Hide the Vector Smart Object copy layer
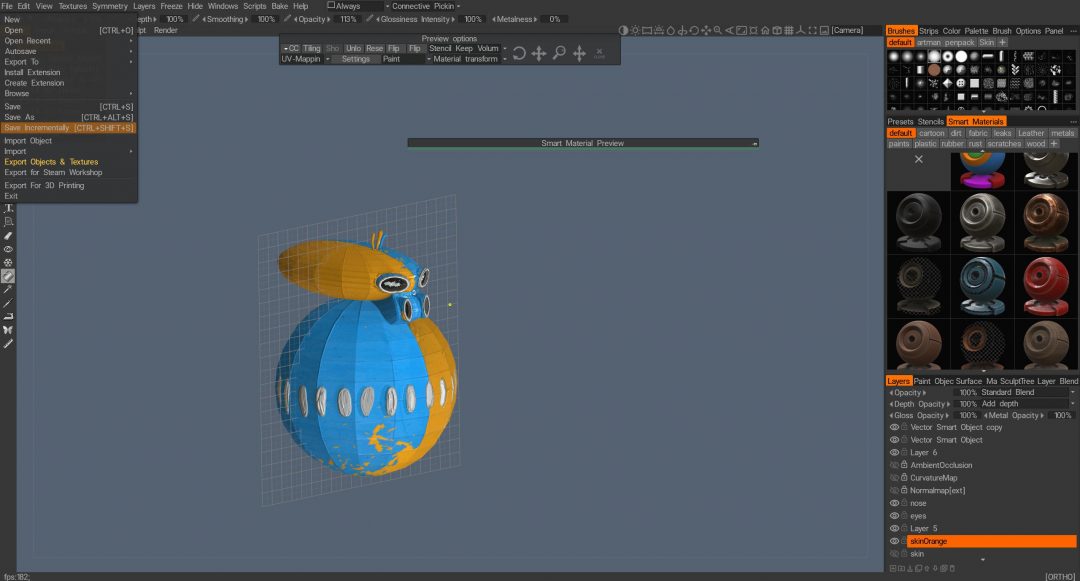The width and height of the screenshot is (1080, 581). tap(894, 427)
